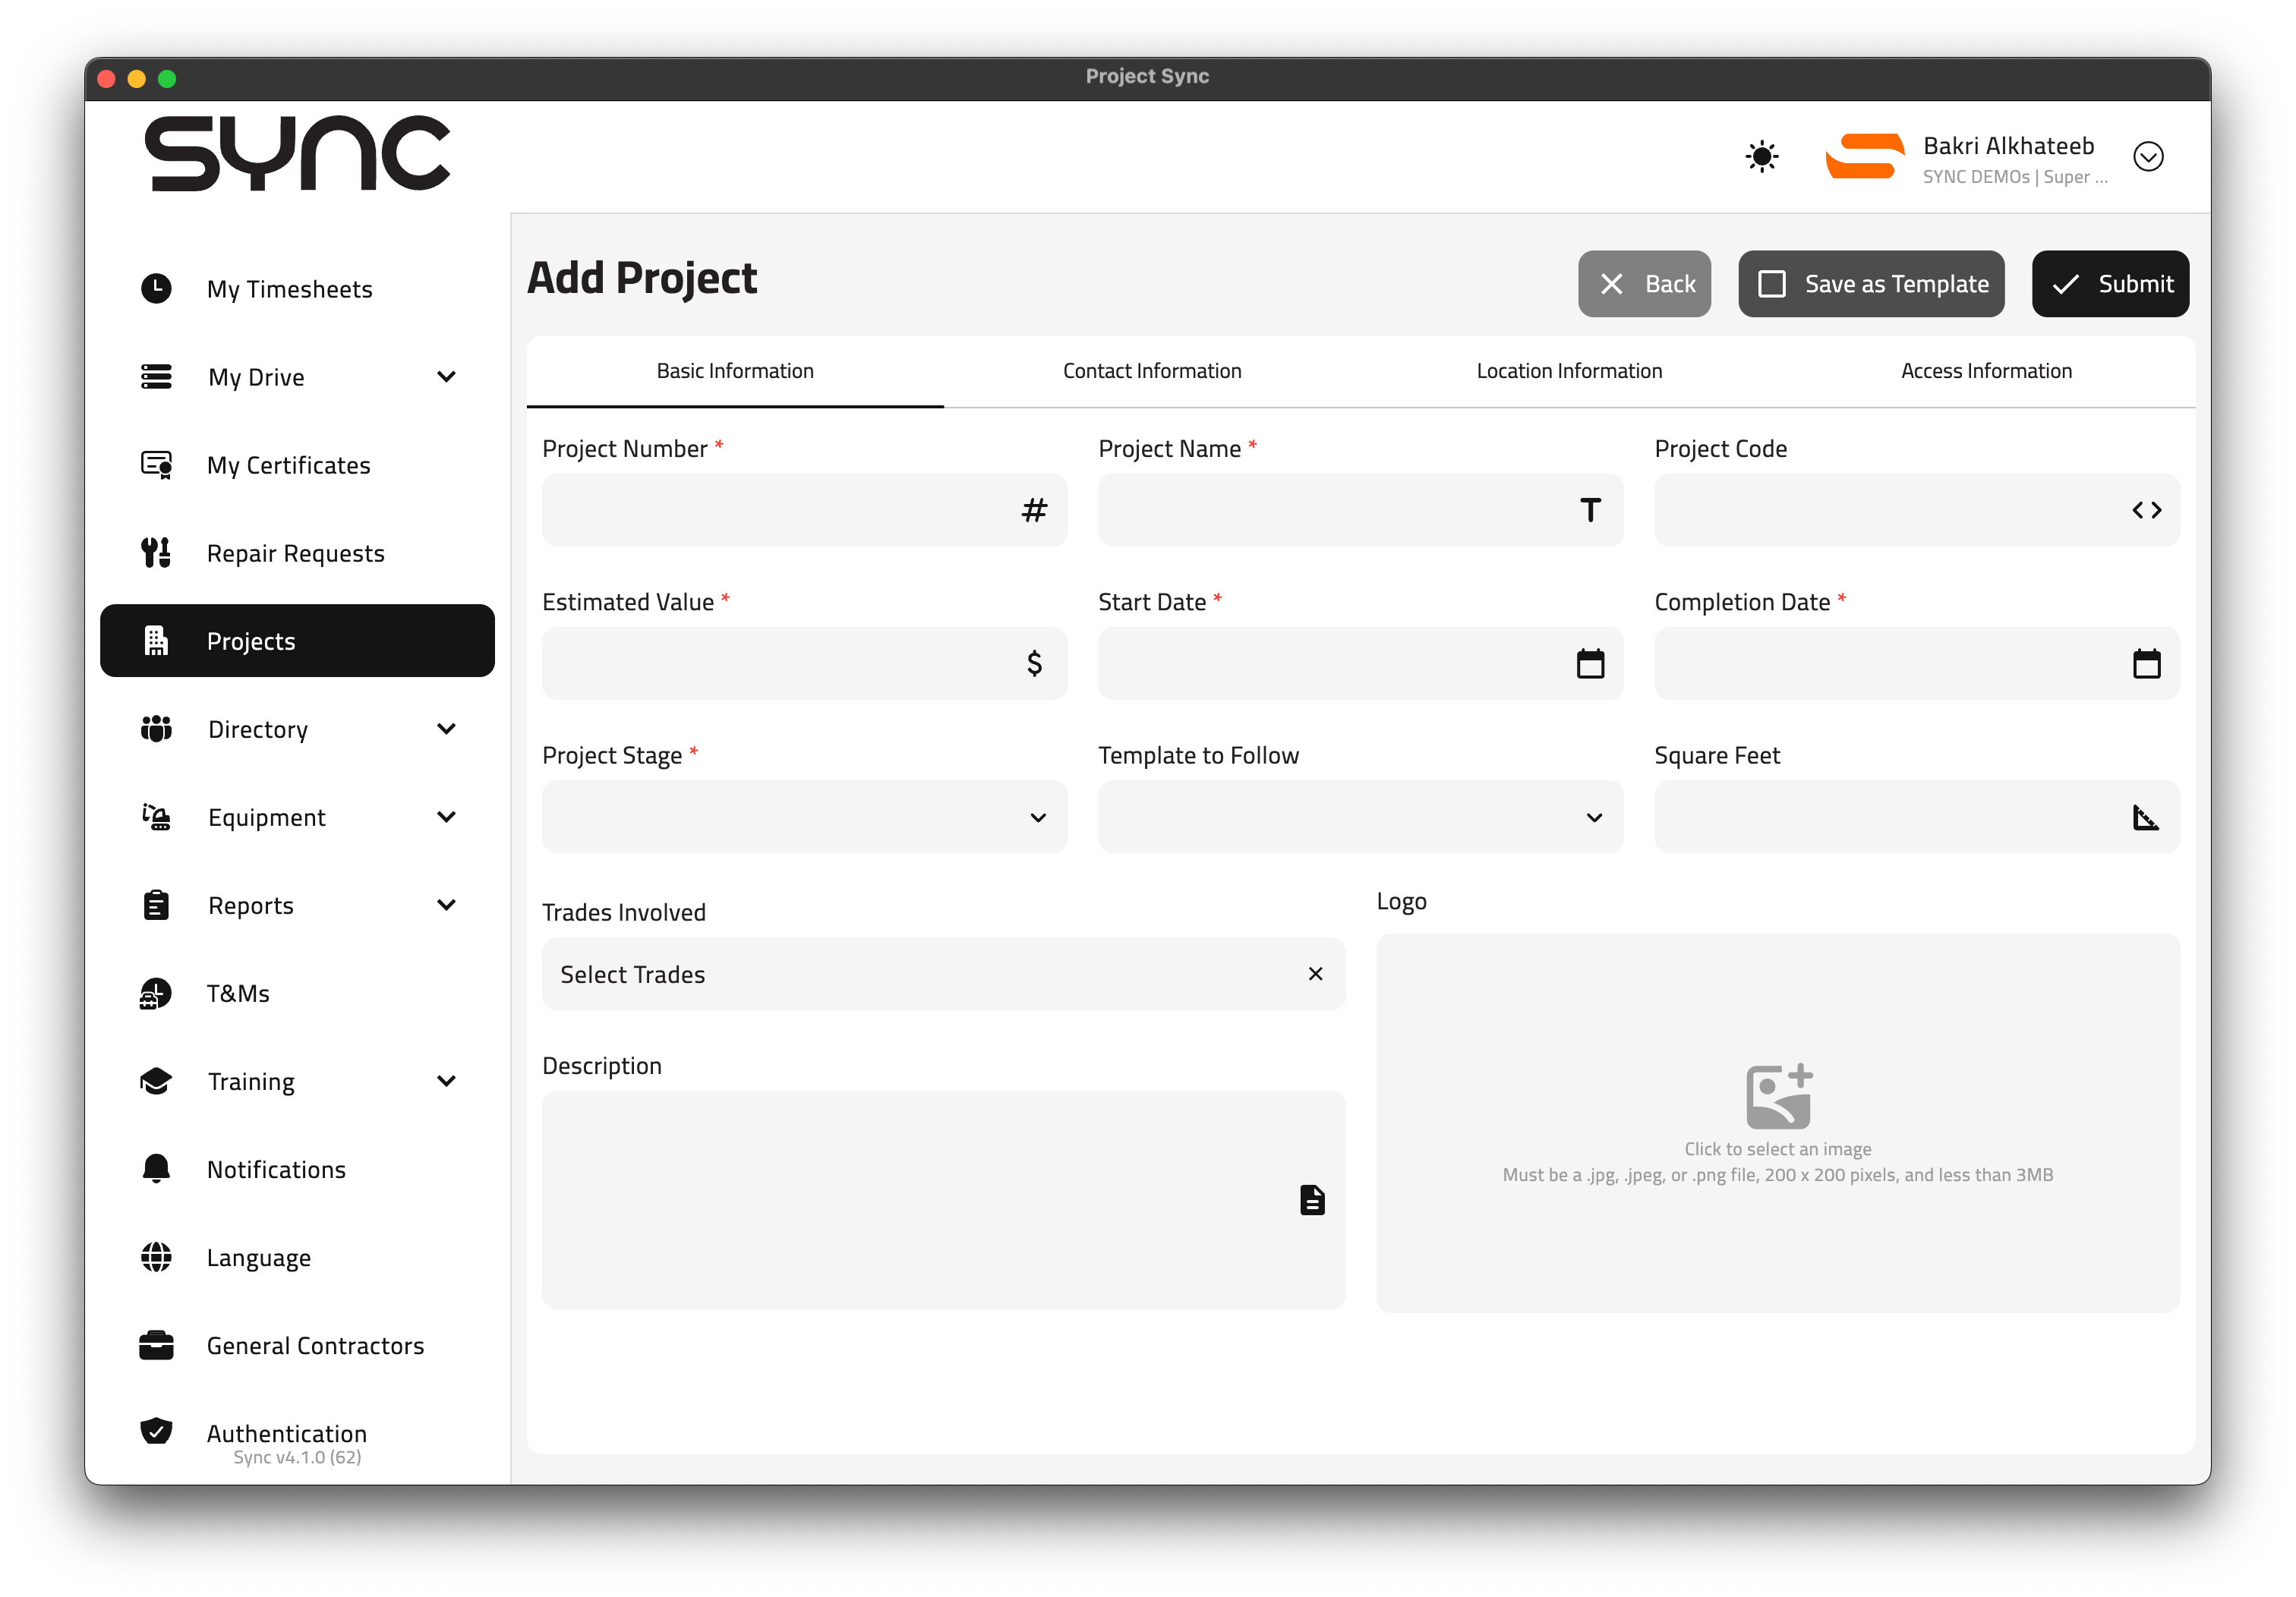Open General Contractors page link

click(297, 1344)
